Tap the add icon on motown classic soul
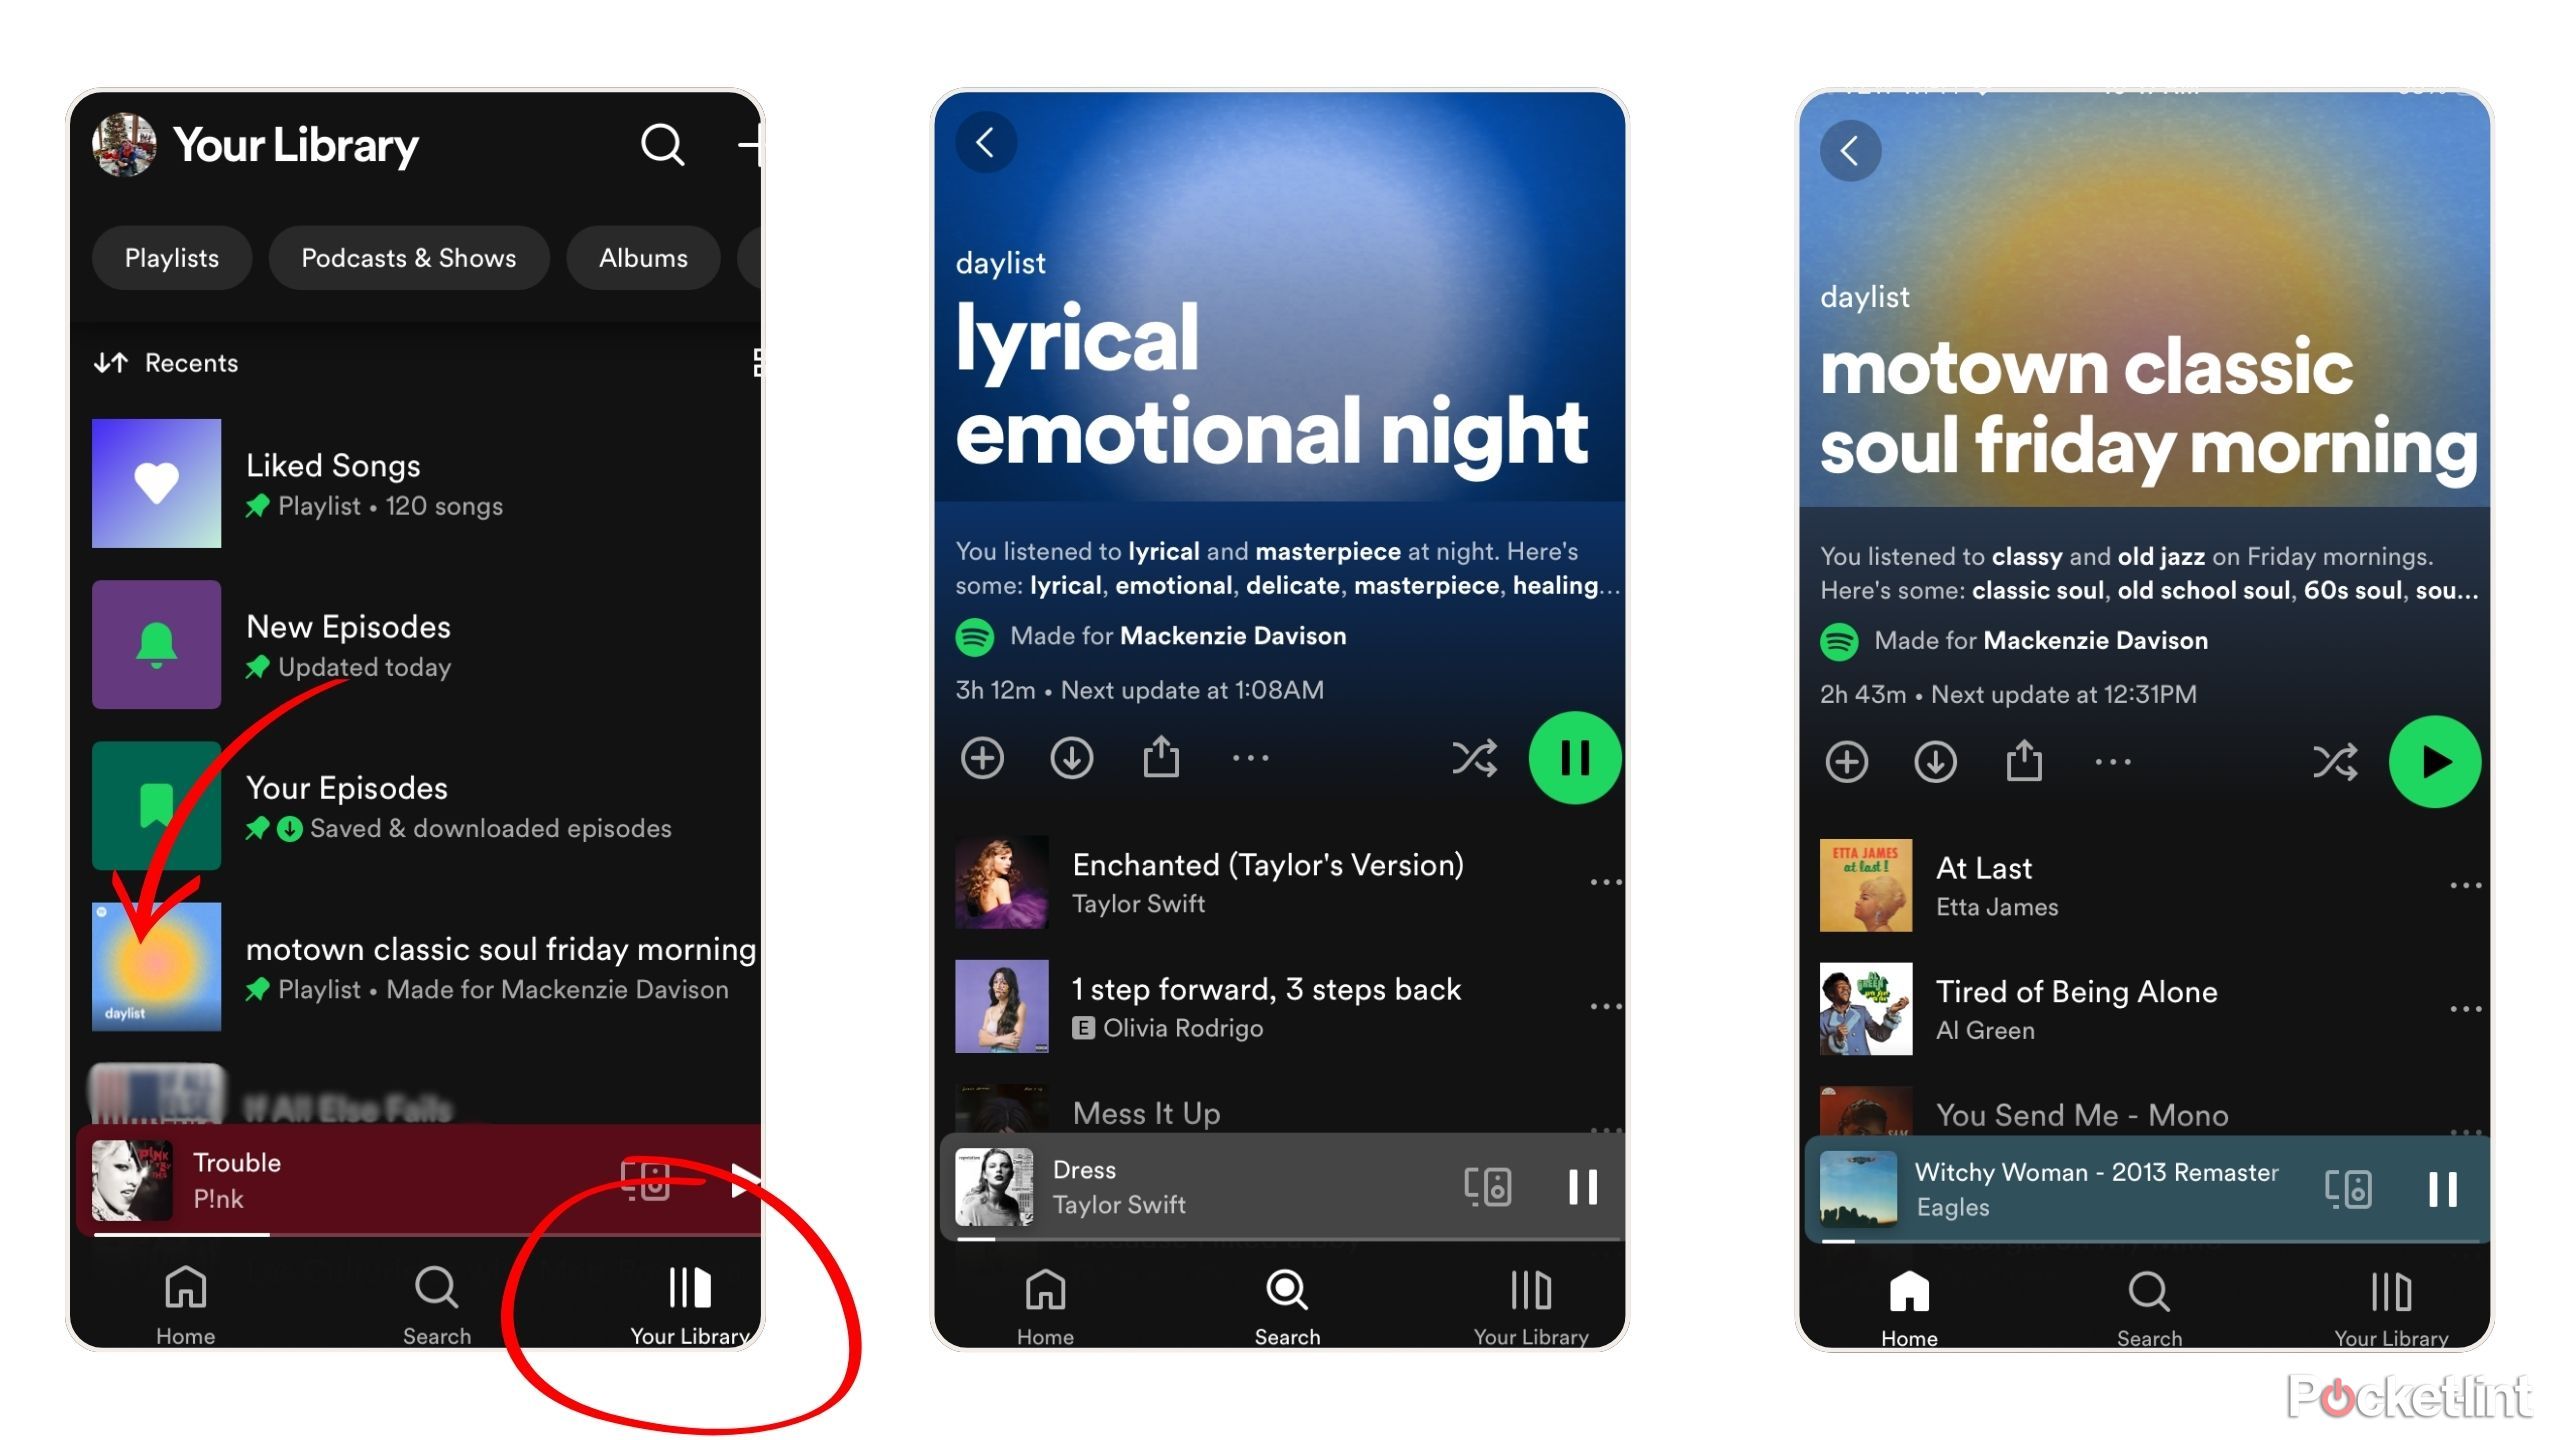Screen dimensions: 2560x1440 point(1846,761)
